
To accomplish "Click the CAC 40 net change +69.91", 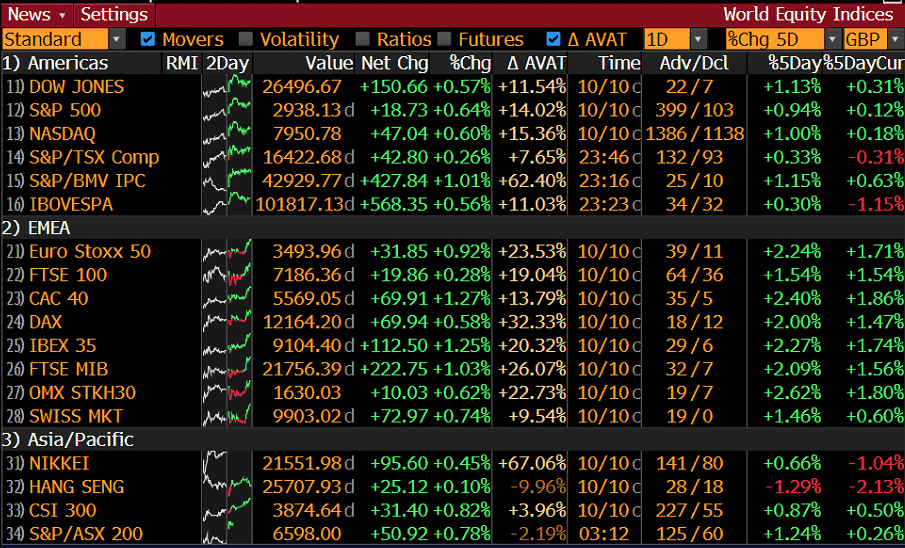I will pyautogui.click(x=399, y=299).
